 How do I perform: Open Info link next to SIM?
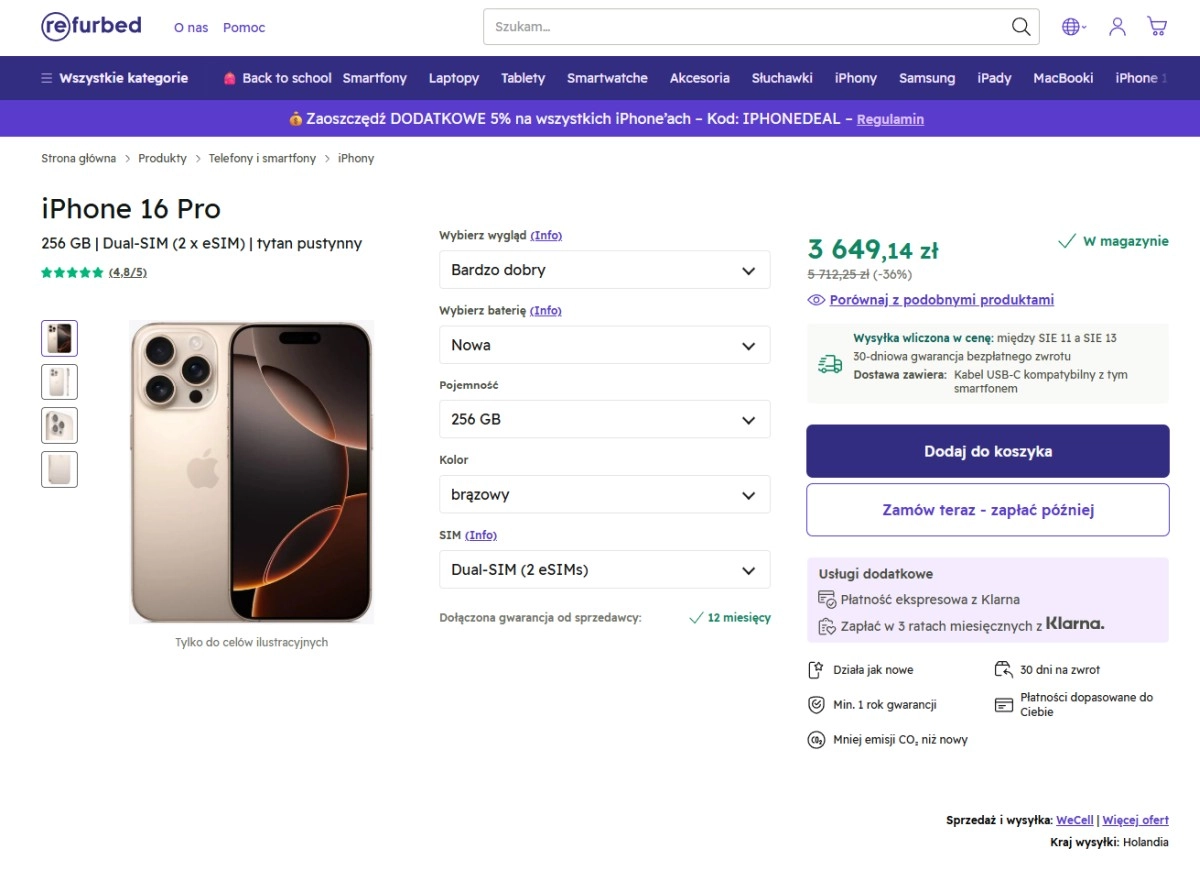(x=481, y=535)
